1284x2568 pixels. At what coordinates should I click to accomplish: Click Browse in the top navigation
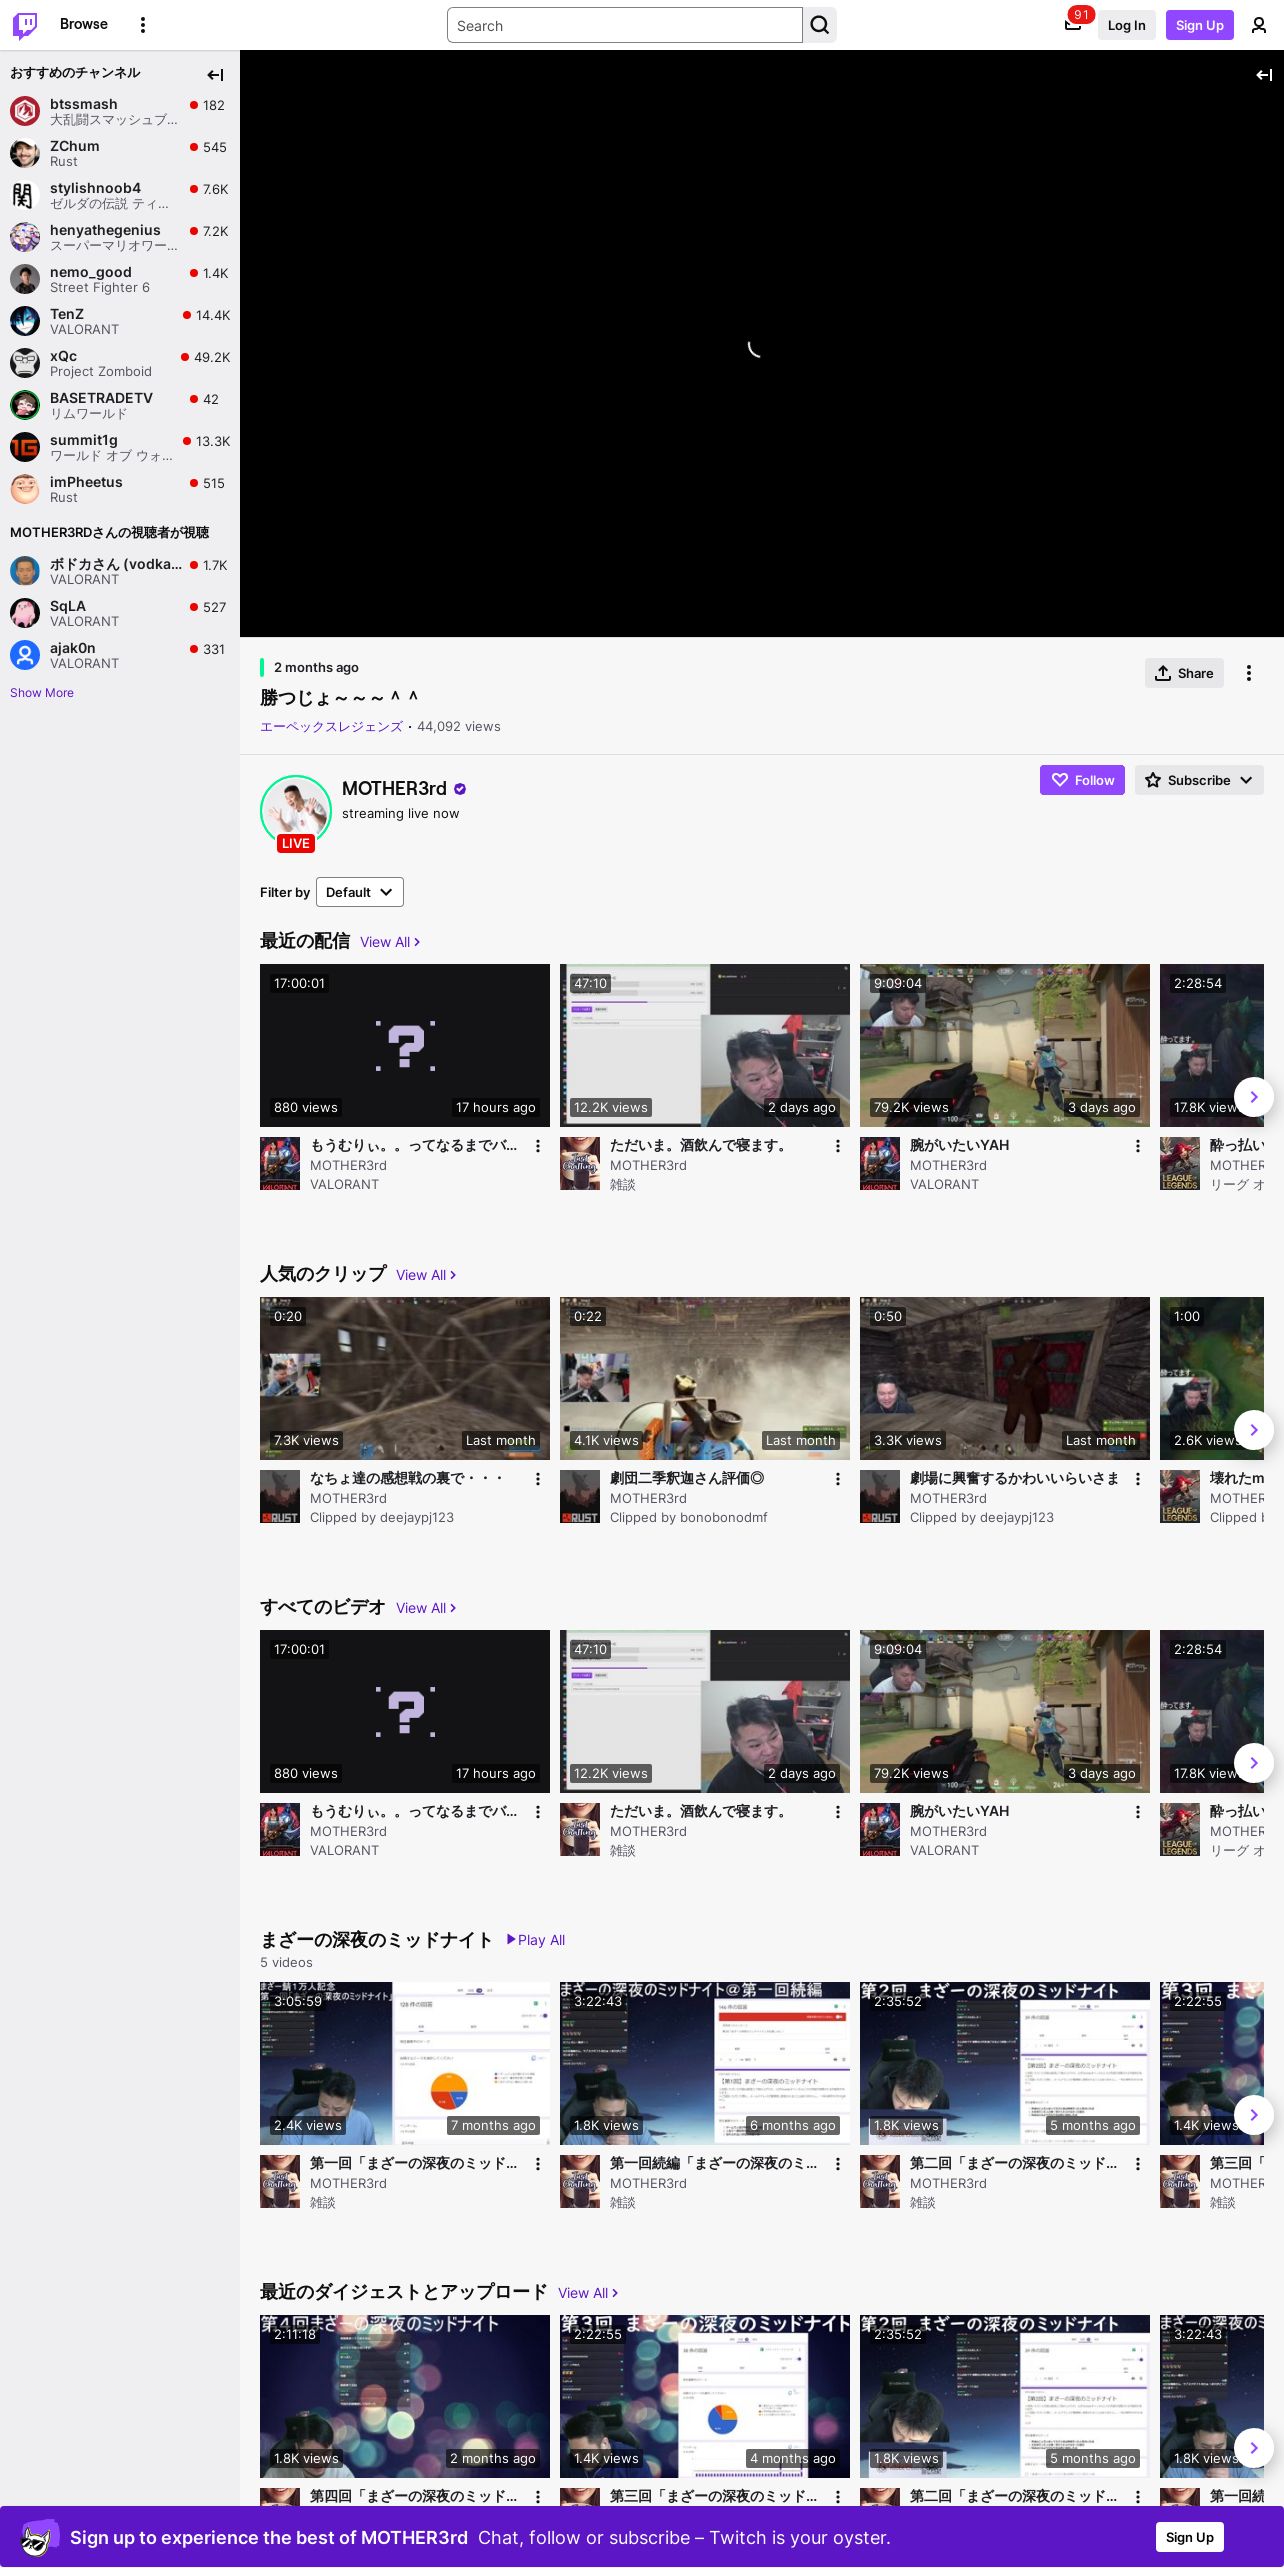click(84, 24)
